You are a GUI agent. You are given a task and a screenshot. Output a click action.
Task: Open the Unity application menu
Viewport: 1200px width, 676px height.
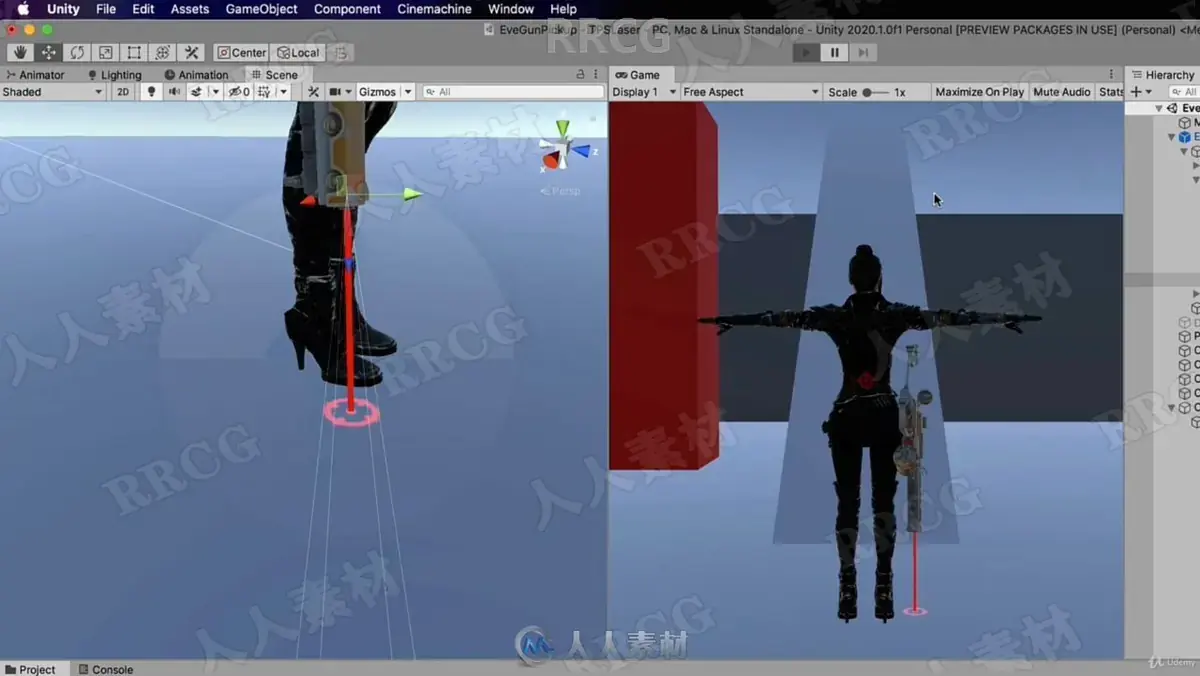[63, 9]
